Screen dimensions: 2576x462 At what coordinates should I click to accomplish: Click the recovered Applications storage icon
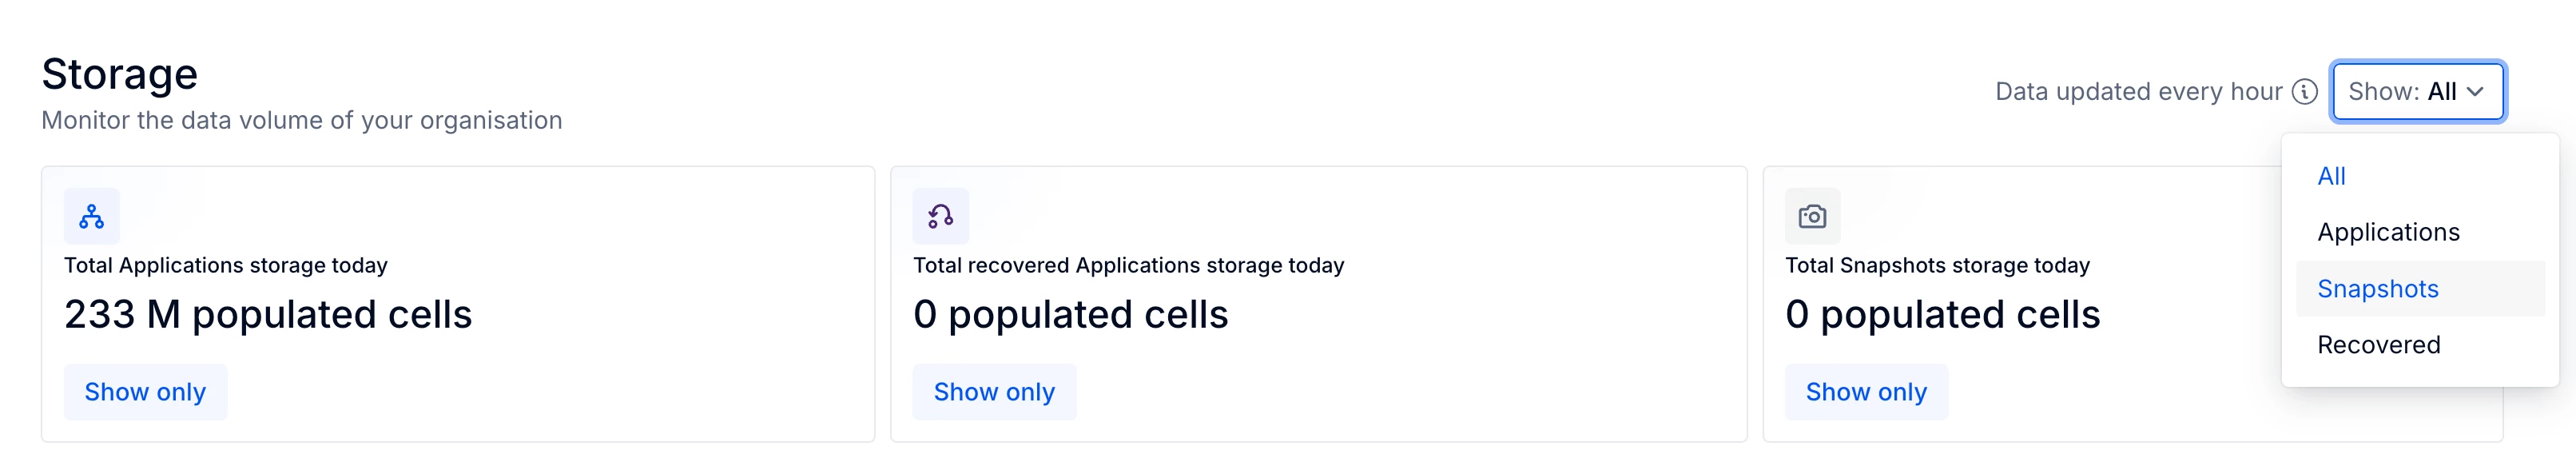pos(940,216)
